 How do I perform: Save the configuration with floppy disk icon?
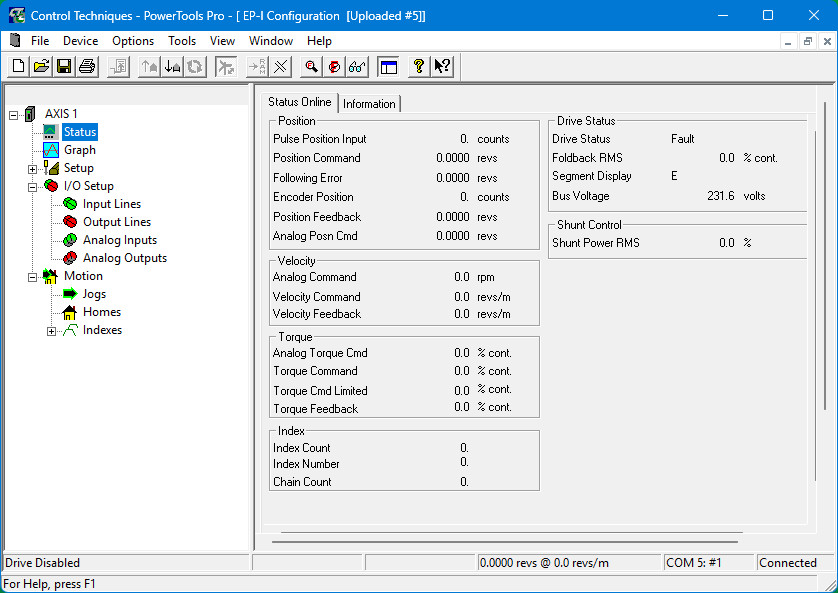pyautogui.click(x=64, y=67)
